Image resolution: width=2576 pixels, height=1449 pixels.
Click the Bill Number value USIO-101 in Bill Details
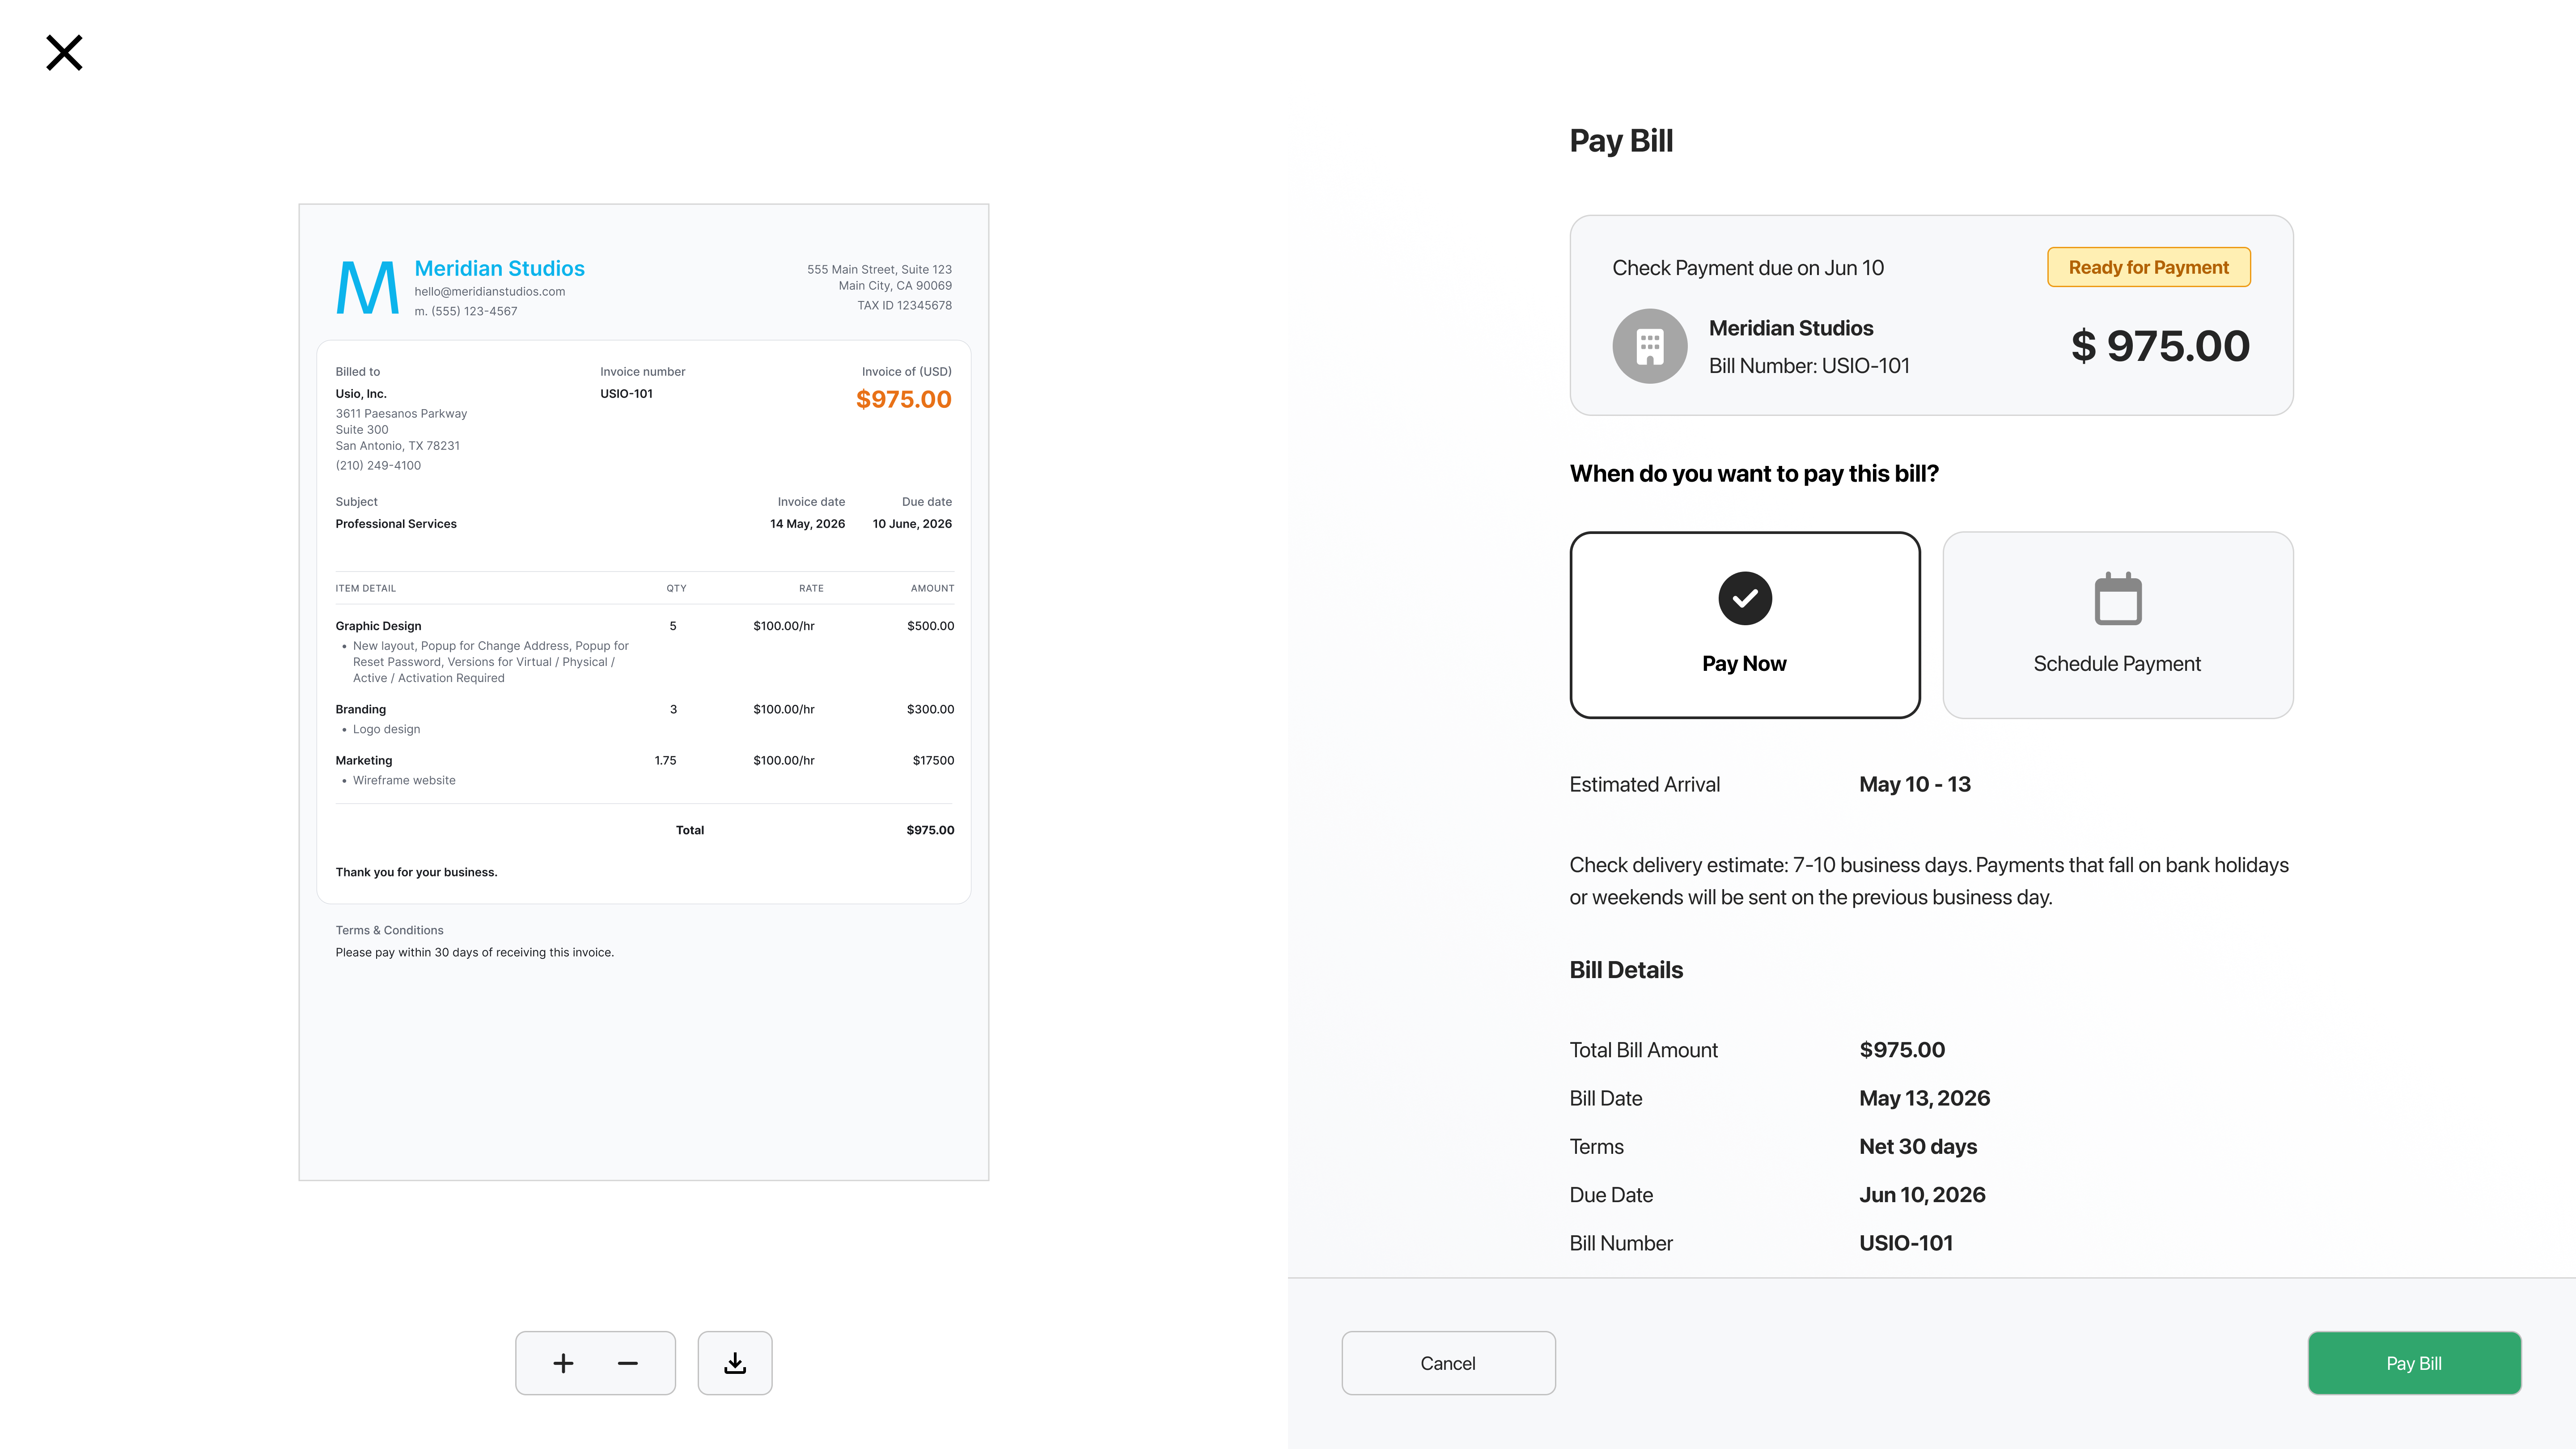[1906, 1243]
